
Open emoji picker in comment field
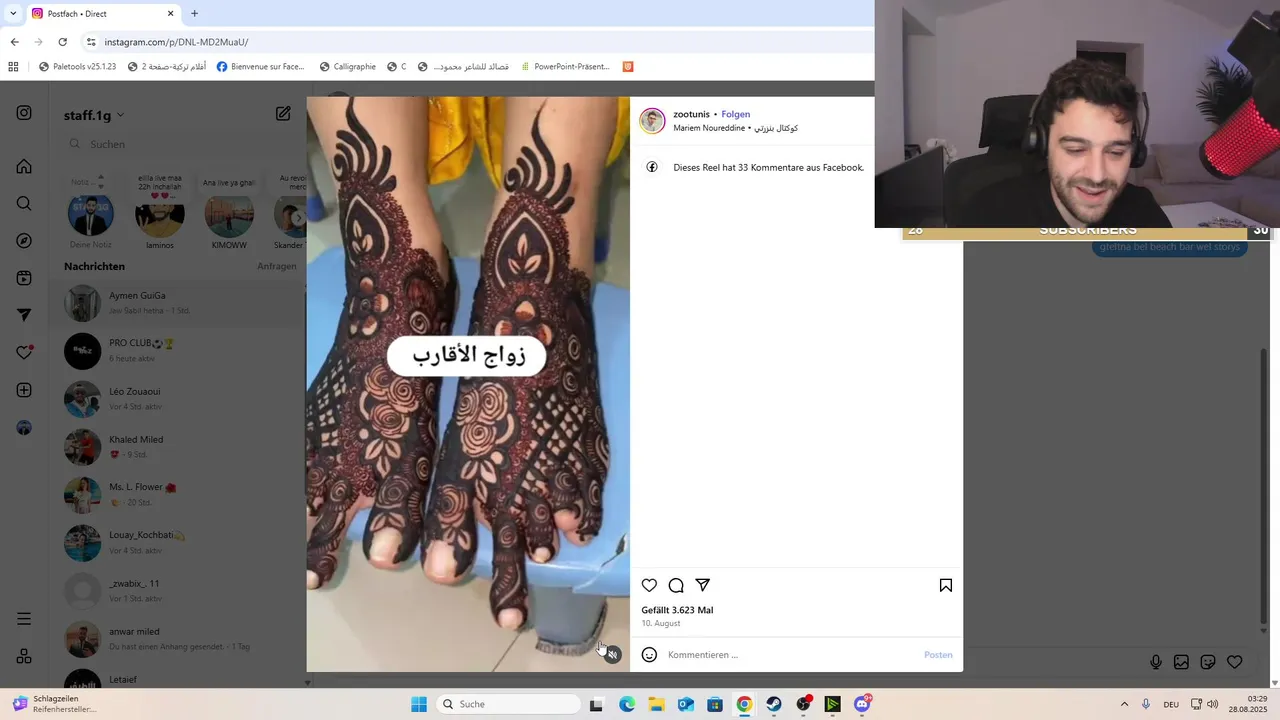(x=649, y=655)
